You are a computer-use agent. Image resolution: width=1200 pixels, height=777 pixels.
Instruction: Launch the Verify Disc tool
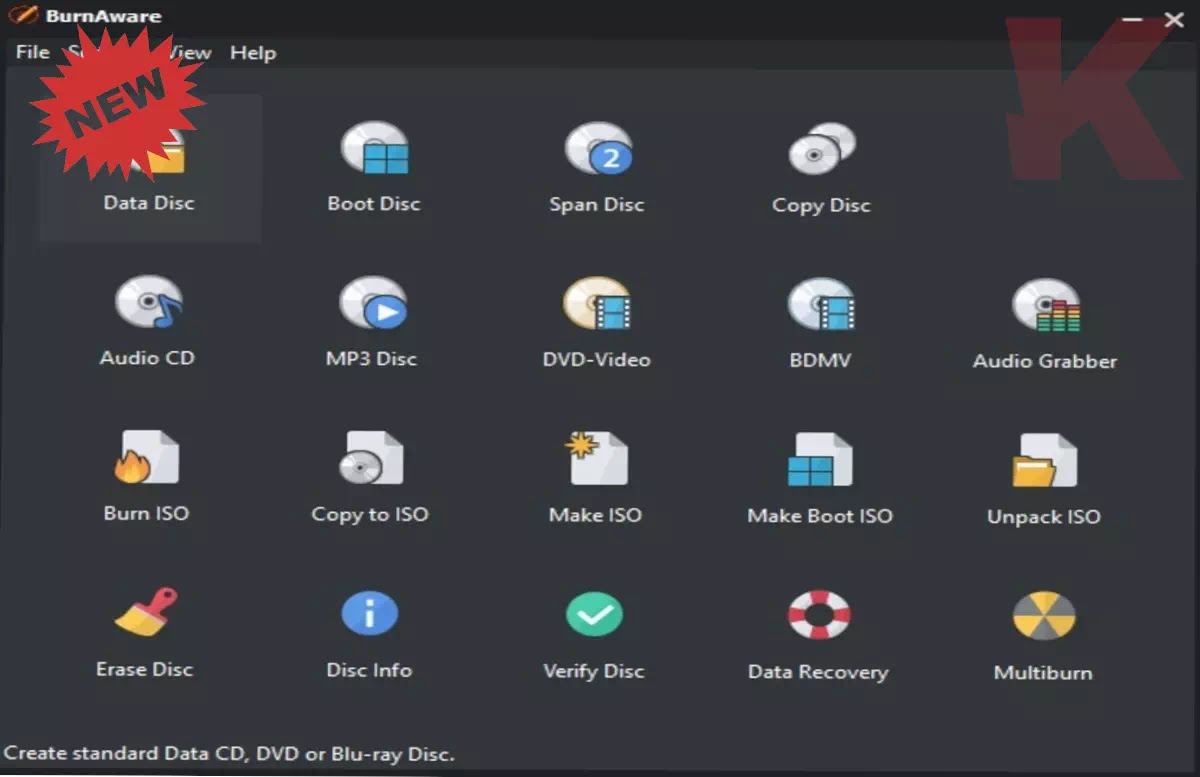click(594, 635)
